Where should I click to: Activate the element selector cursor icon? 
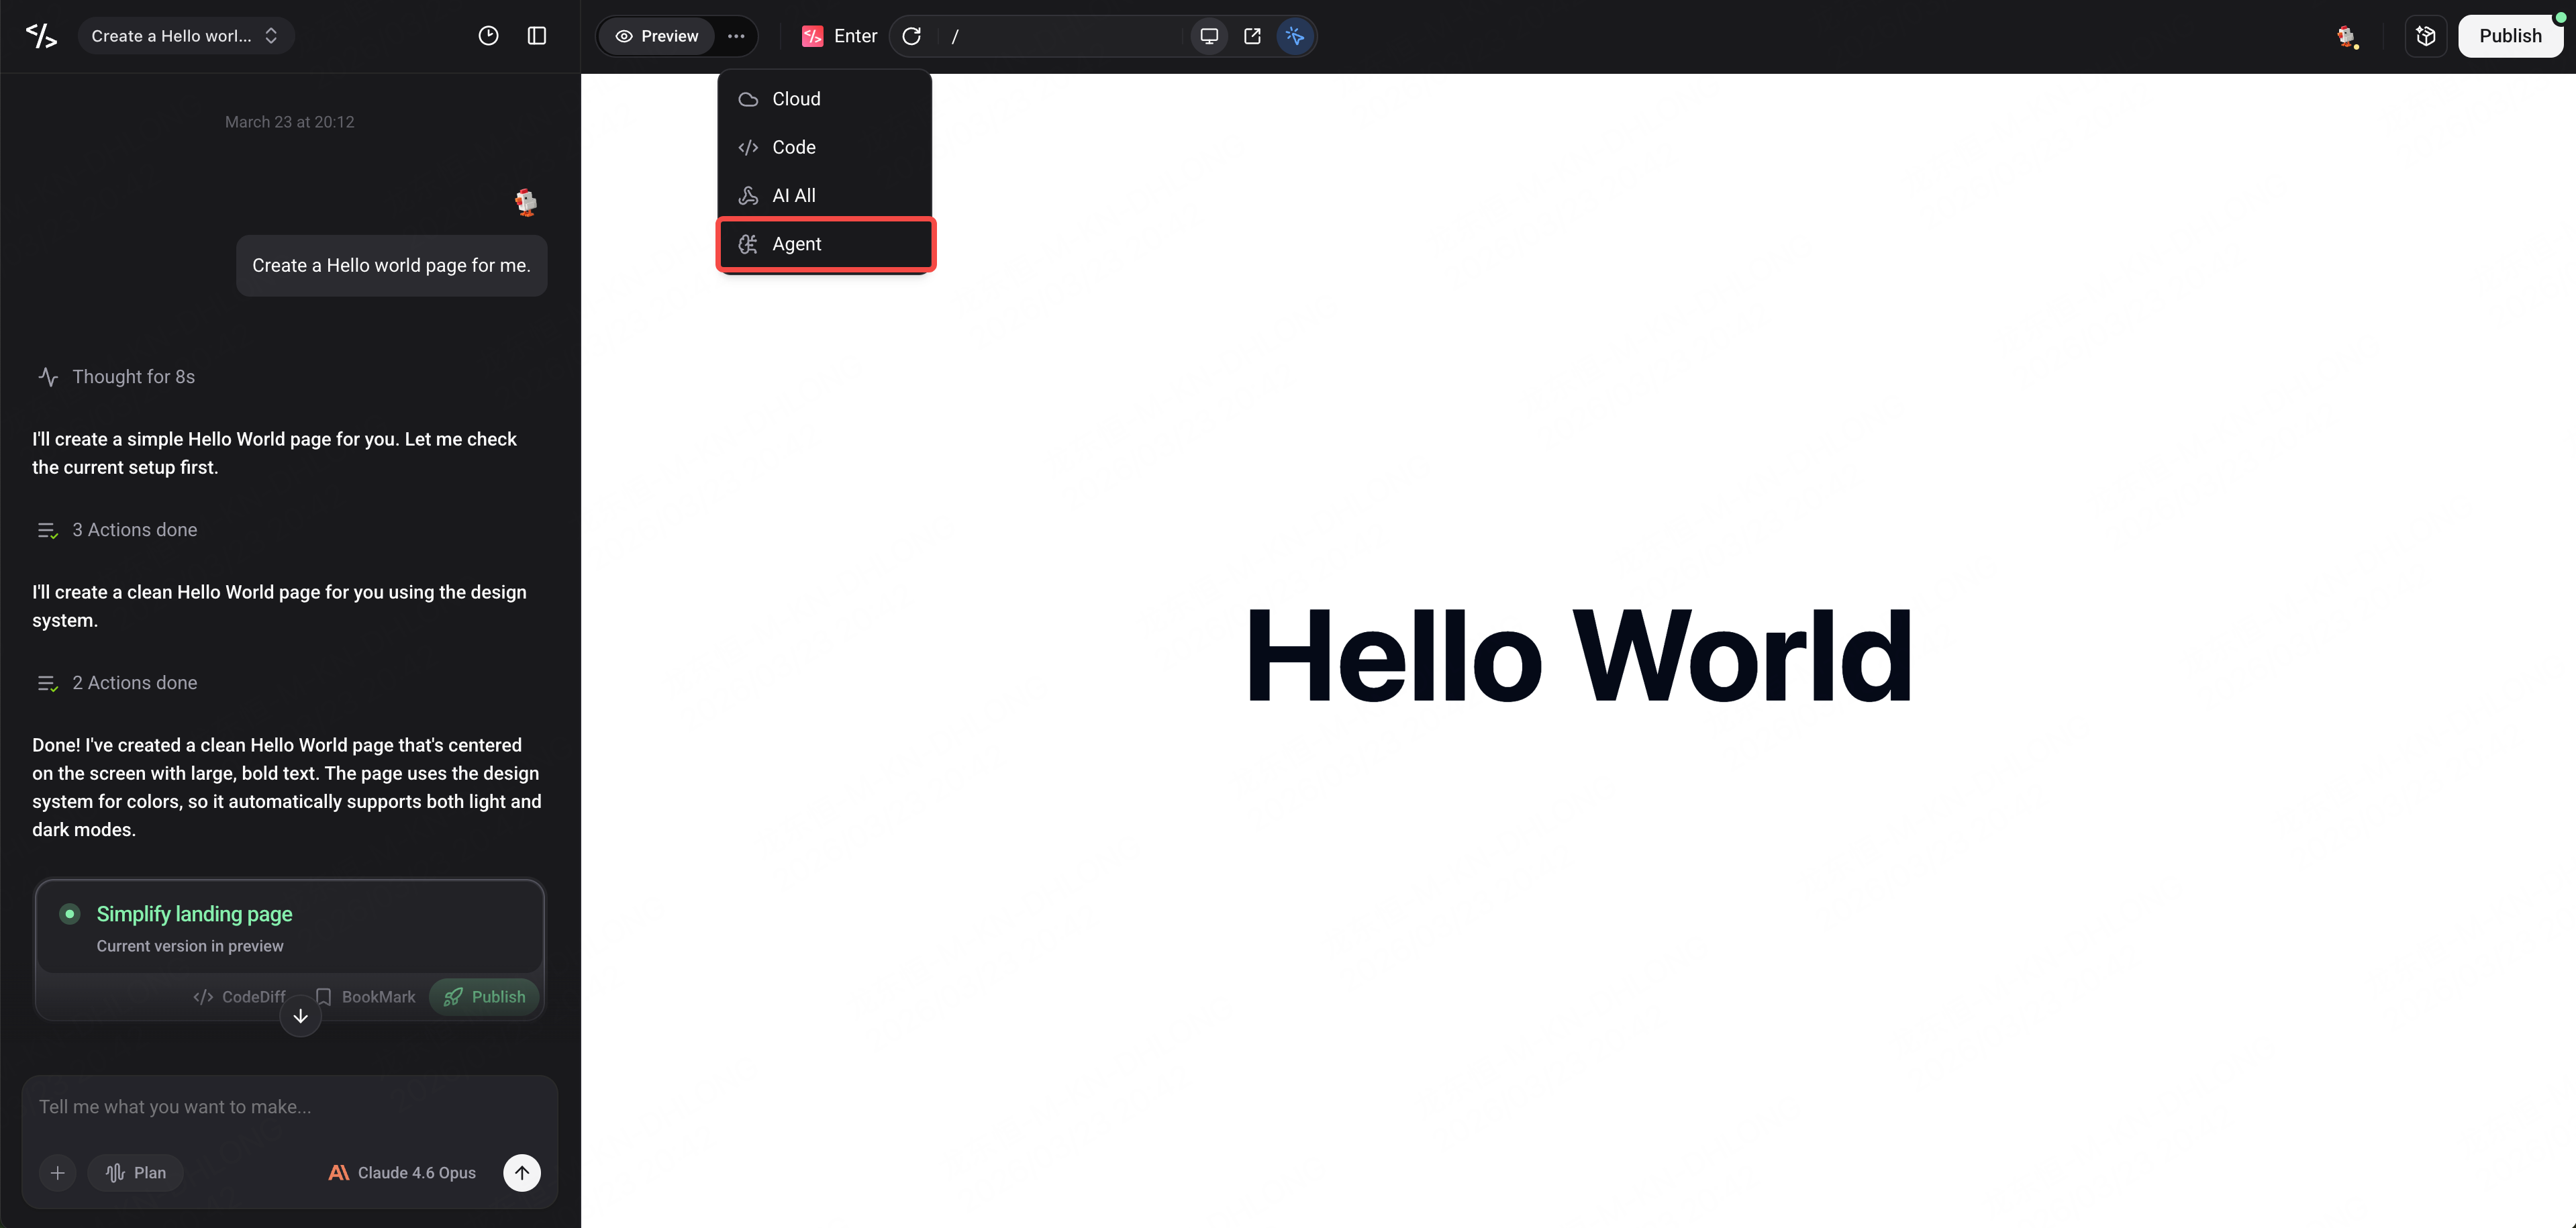[x=1295, y=36]
